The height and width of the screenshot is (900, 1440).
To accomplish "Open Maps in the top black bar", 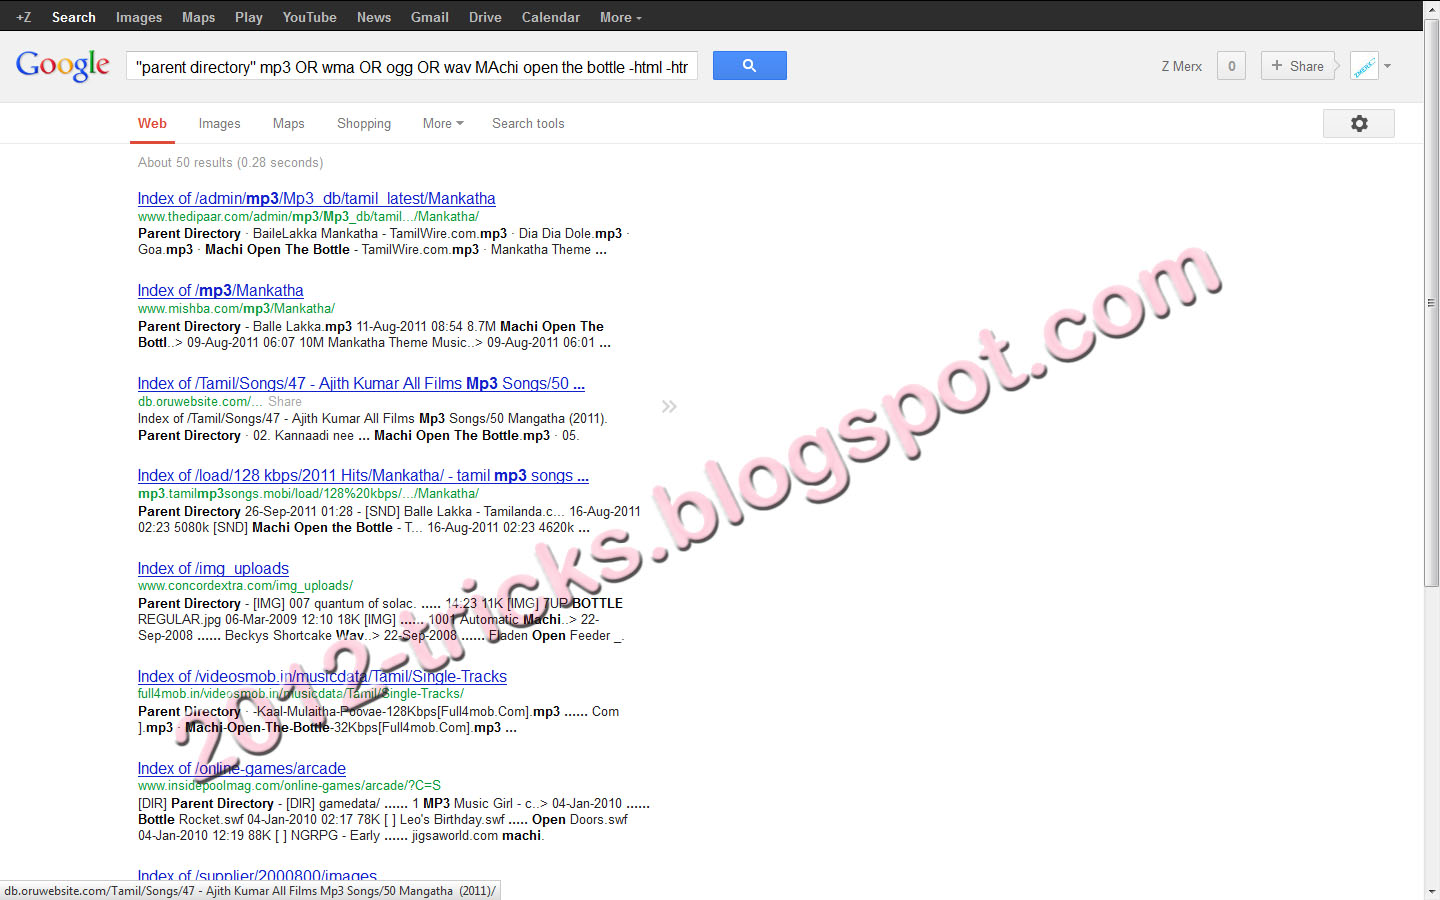I will click(199, 17).
